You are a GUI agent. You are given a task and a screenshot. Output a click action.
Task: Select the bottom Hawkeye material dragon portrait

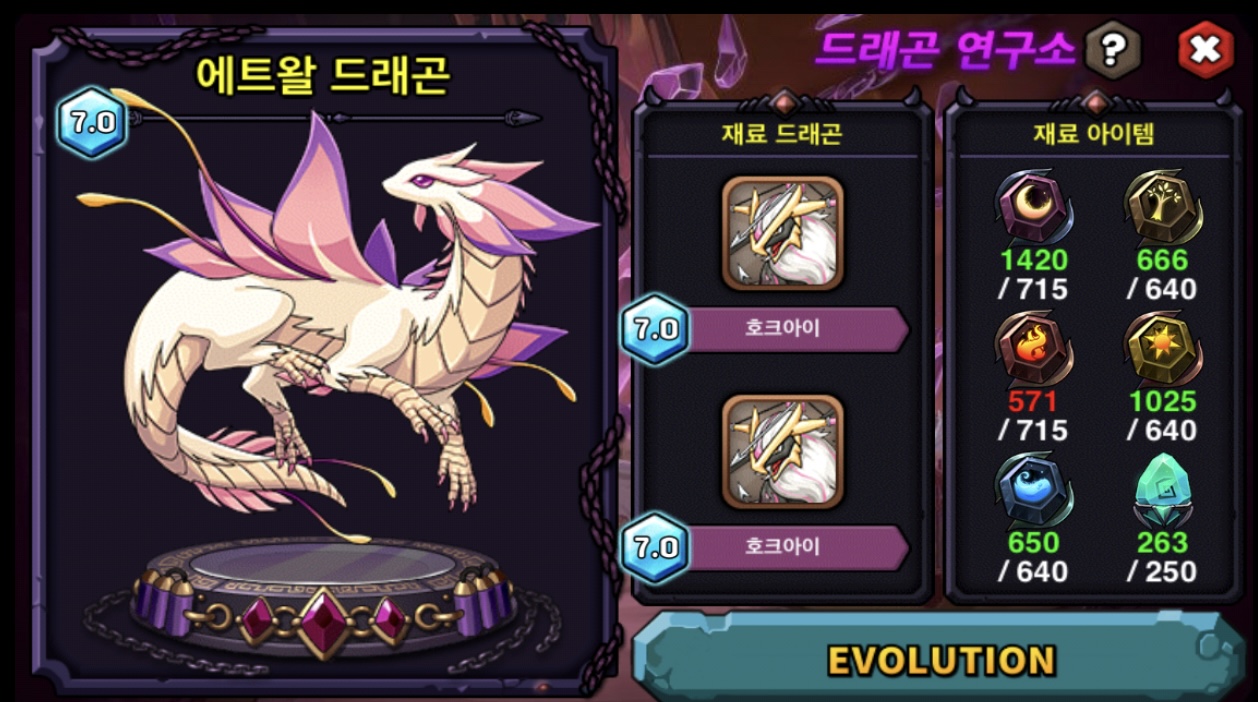(x=783, y=452)
